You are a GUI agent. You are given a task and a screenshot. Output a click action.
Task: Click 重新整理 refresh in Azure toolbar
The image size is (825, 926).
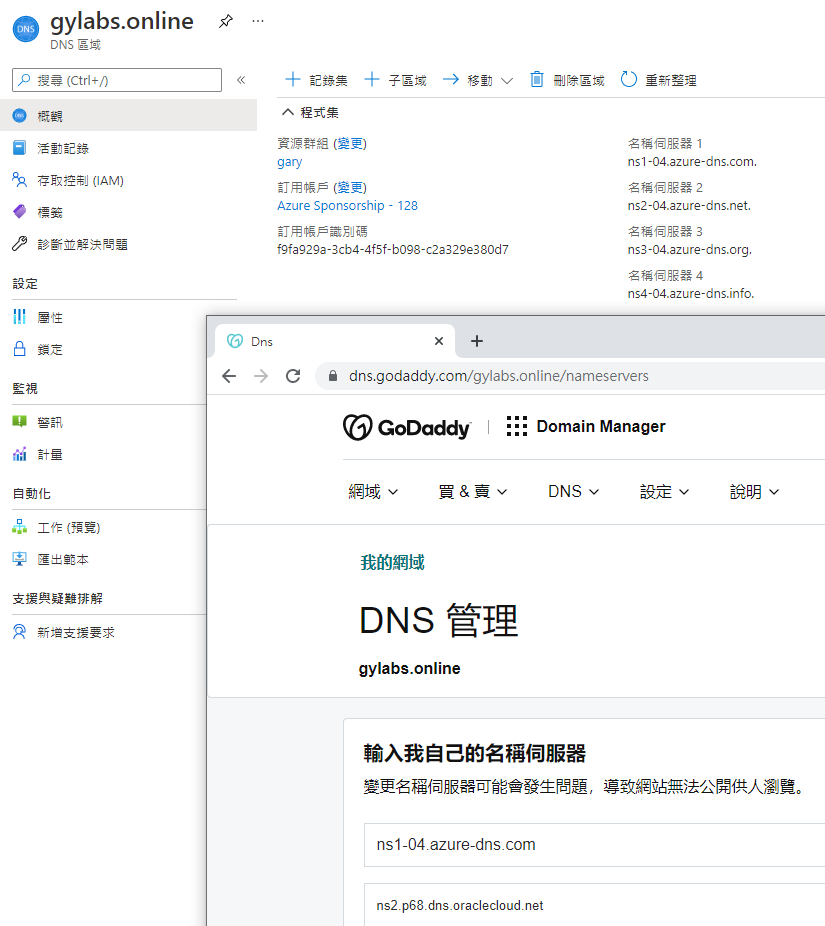(x=658, y=80)
